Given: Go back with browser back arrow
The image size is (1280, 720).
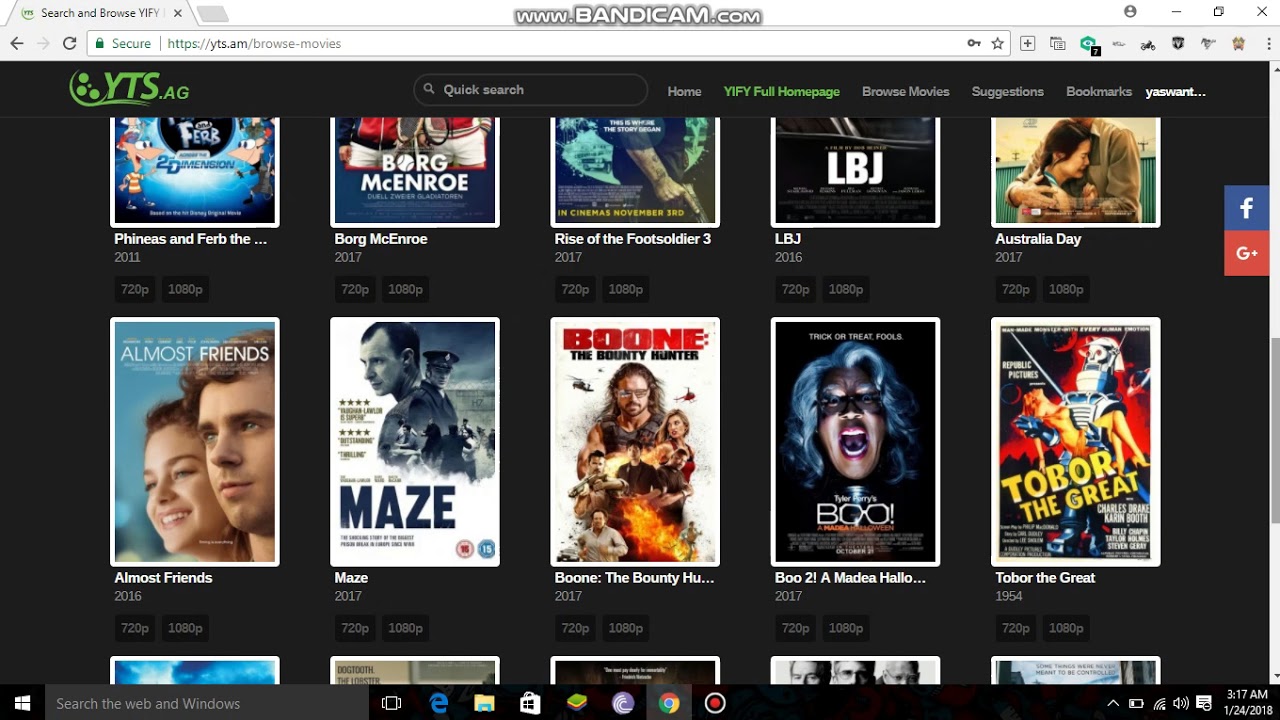Looking at the screenshot, I should [x=16, y=43].
